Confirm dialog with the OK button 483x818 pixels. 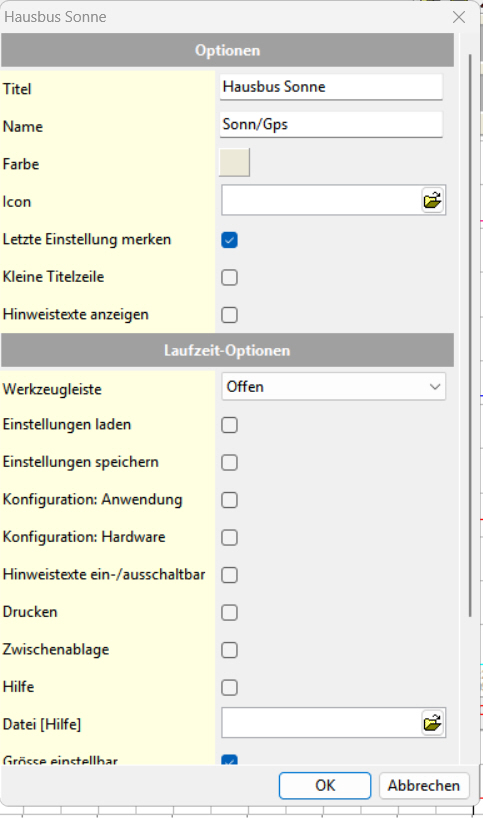[x=325, y=786]
